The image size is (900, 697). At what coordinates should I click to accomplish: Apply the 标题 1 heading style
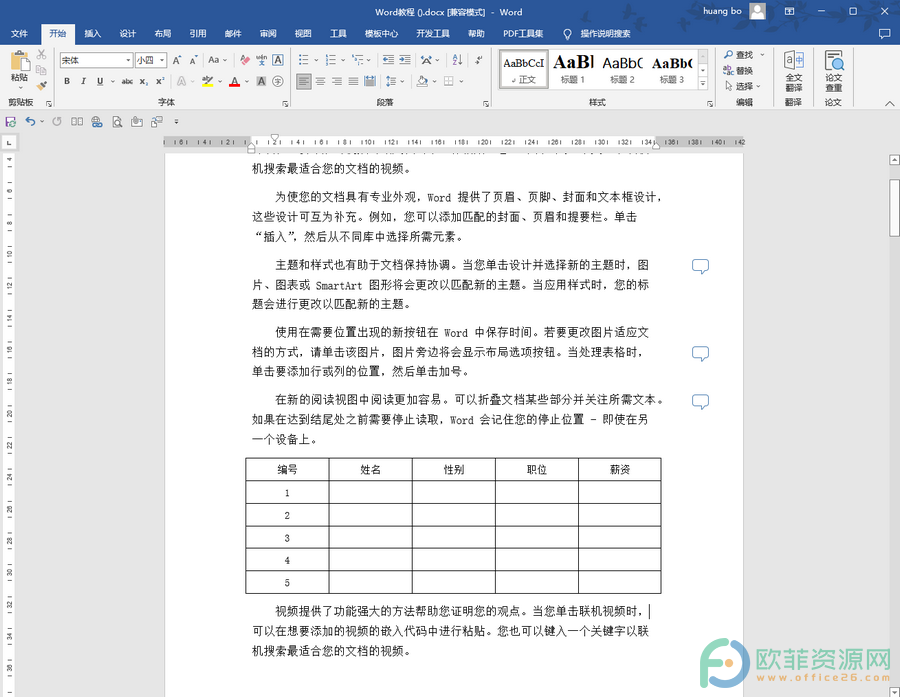[573, 69]
